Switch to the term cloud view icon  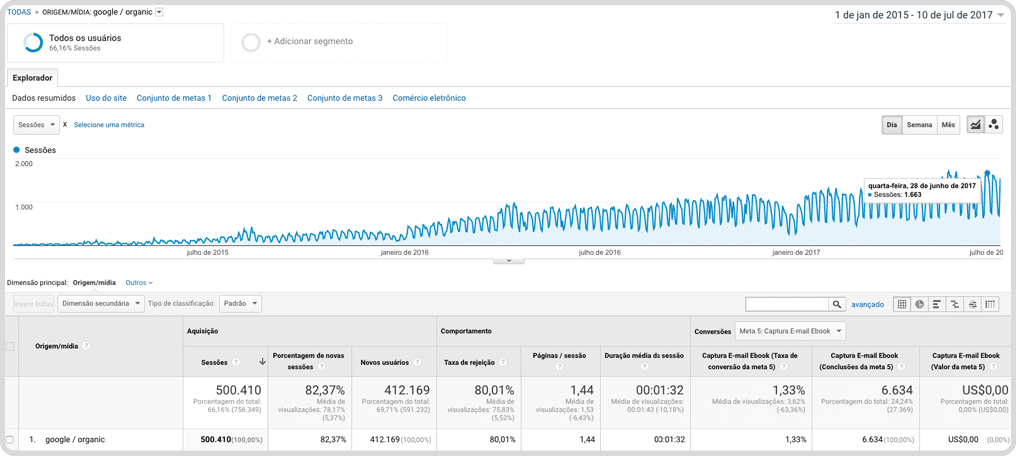point(972,304)
